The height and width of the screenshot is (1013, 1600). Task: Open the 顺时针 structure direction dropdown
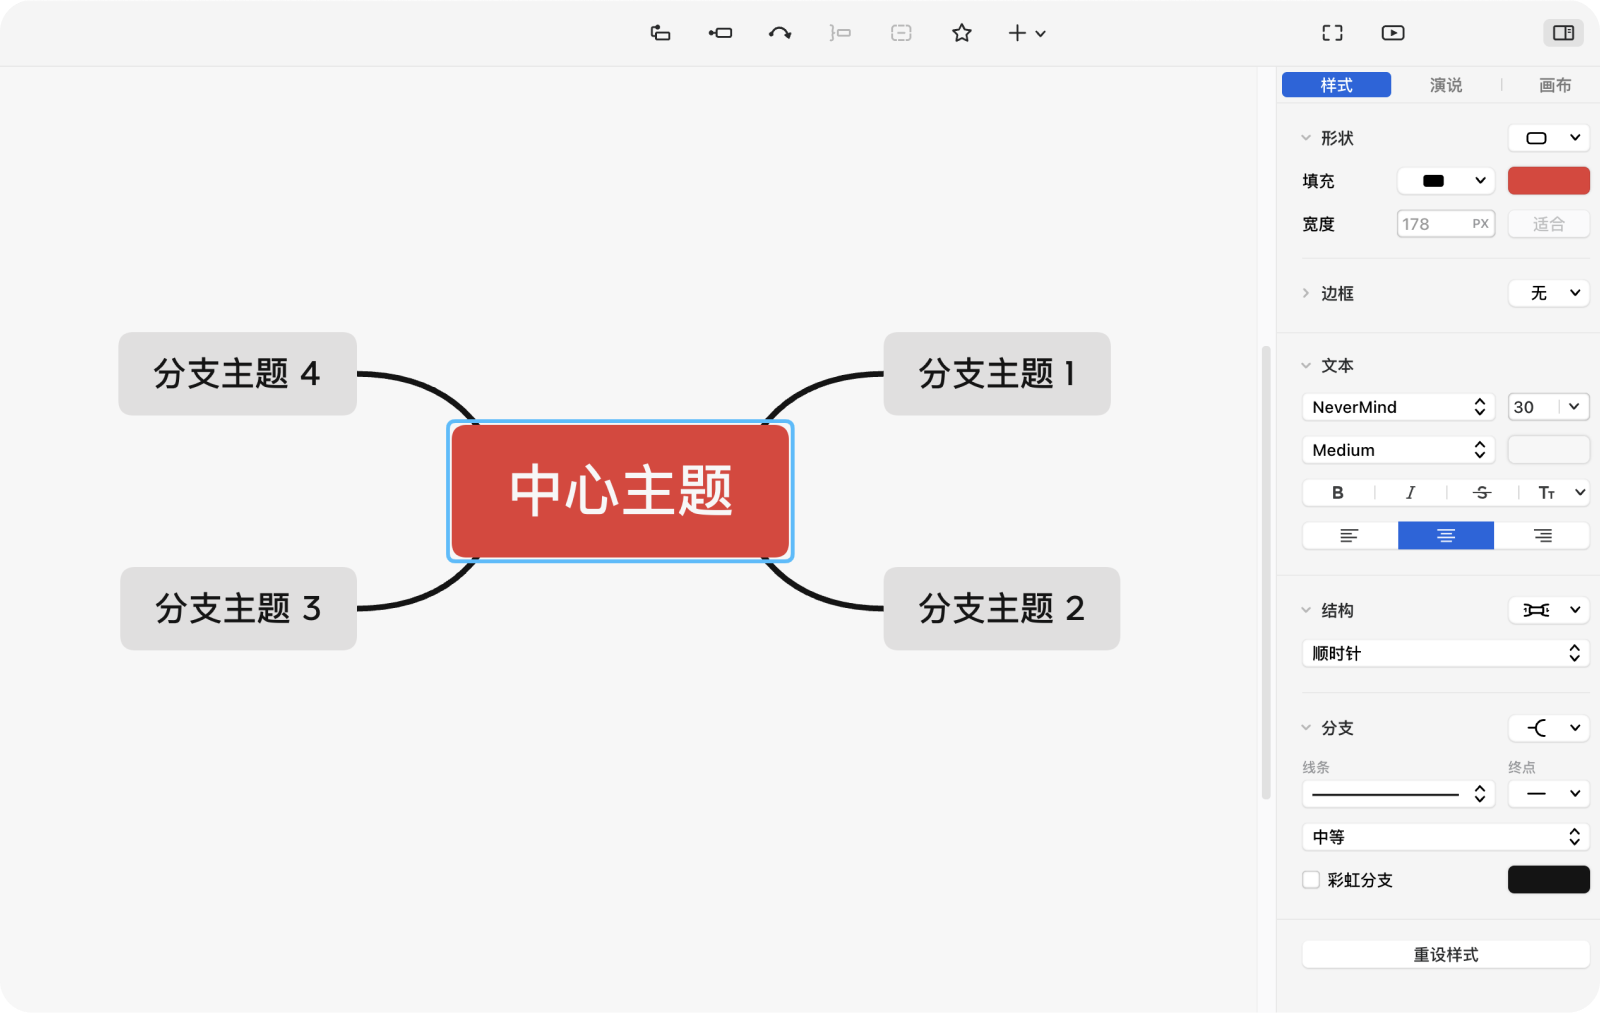click(1445, 653)
